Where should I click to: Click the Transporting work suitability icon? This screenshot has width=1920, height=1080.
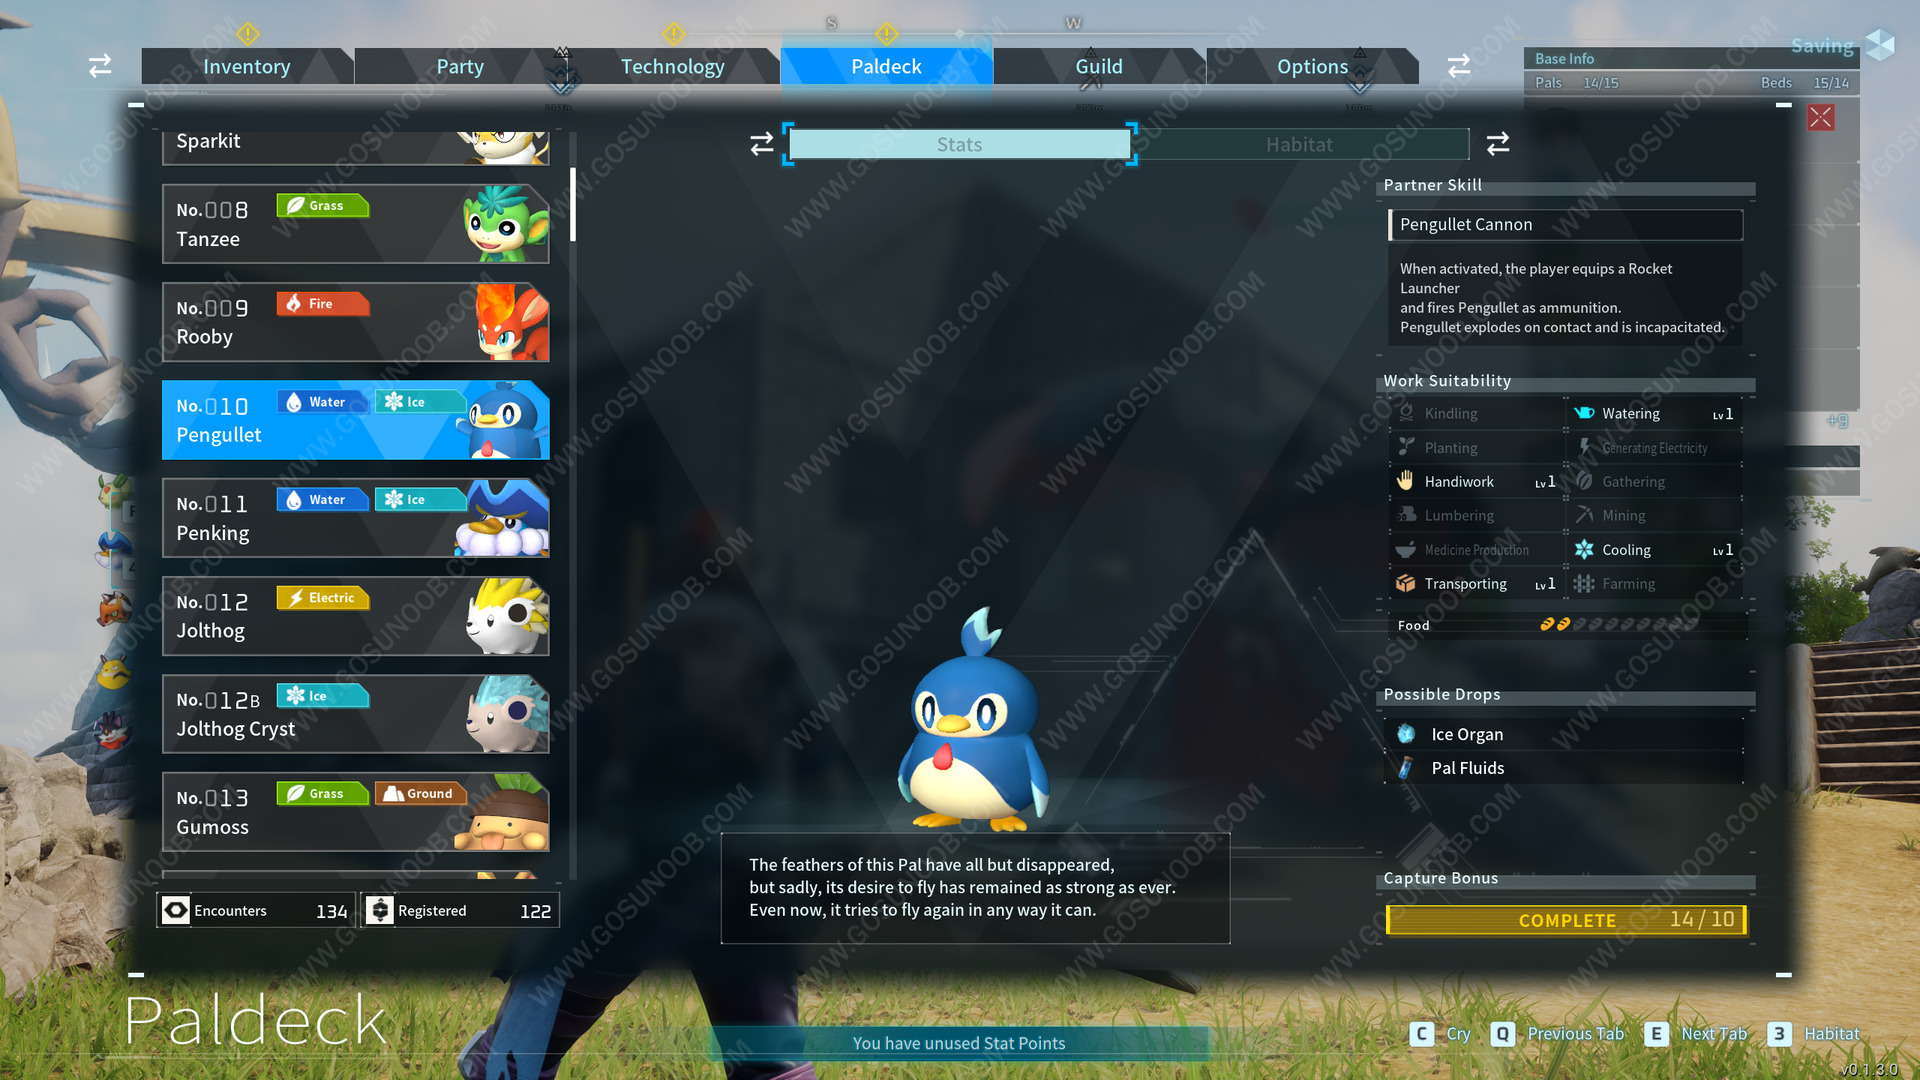pos(1404,583)
